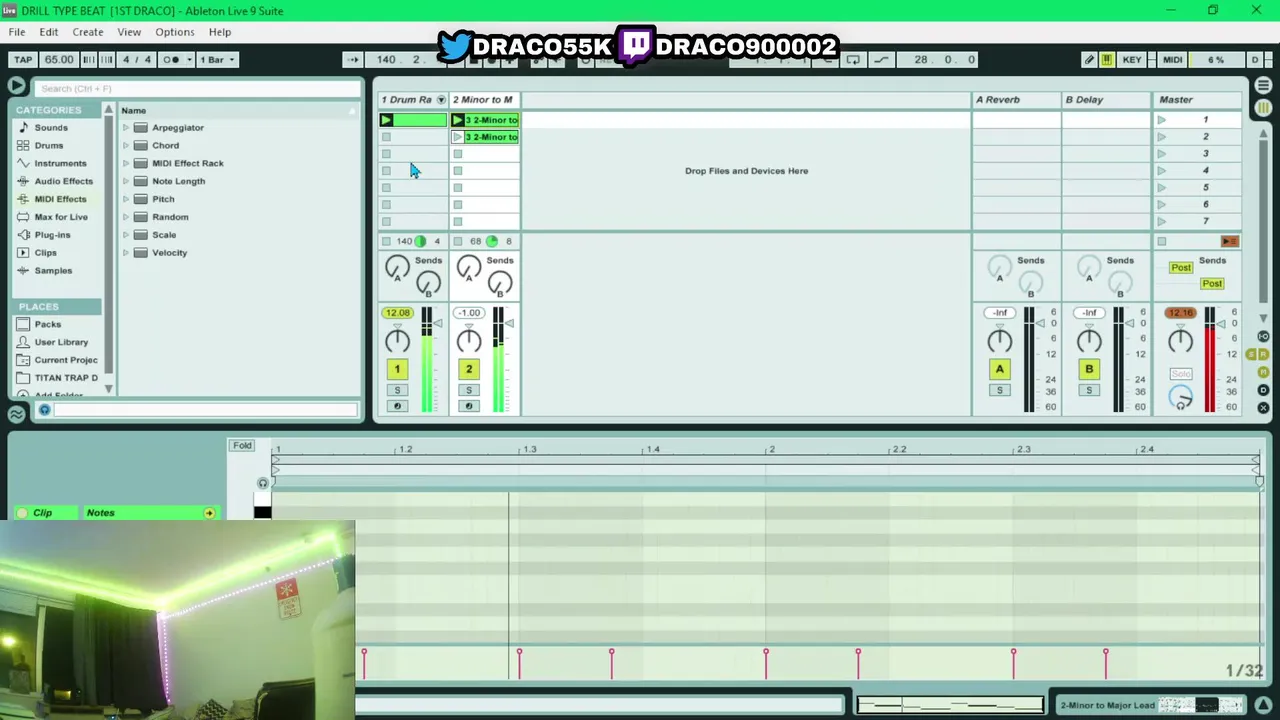Viewport: 1280px width, 720px height.
Task: Launch second 2-Minor to Major clip
Action: [x=458, y=137]
